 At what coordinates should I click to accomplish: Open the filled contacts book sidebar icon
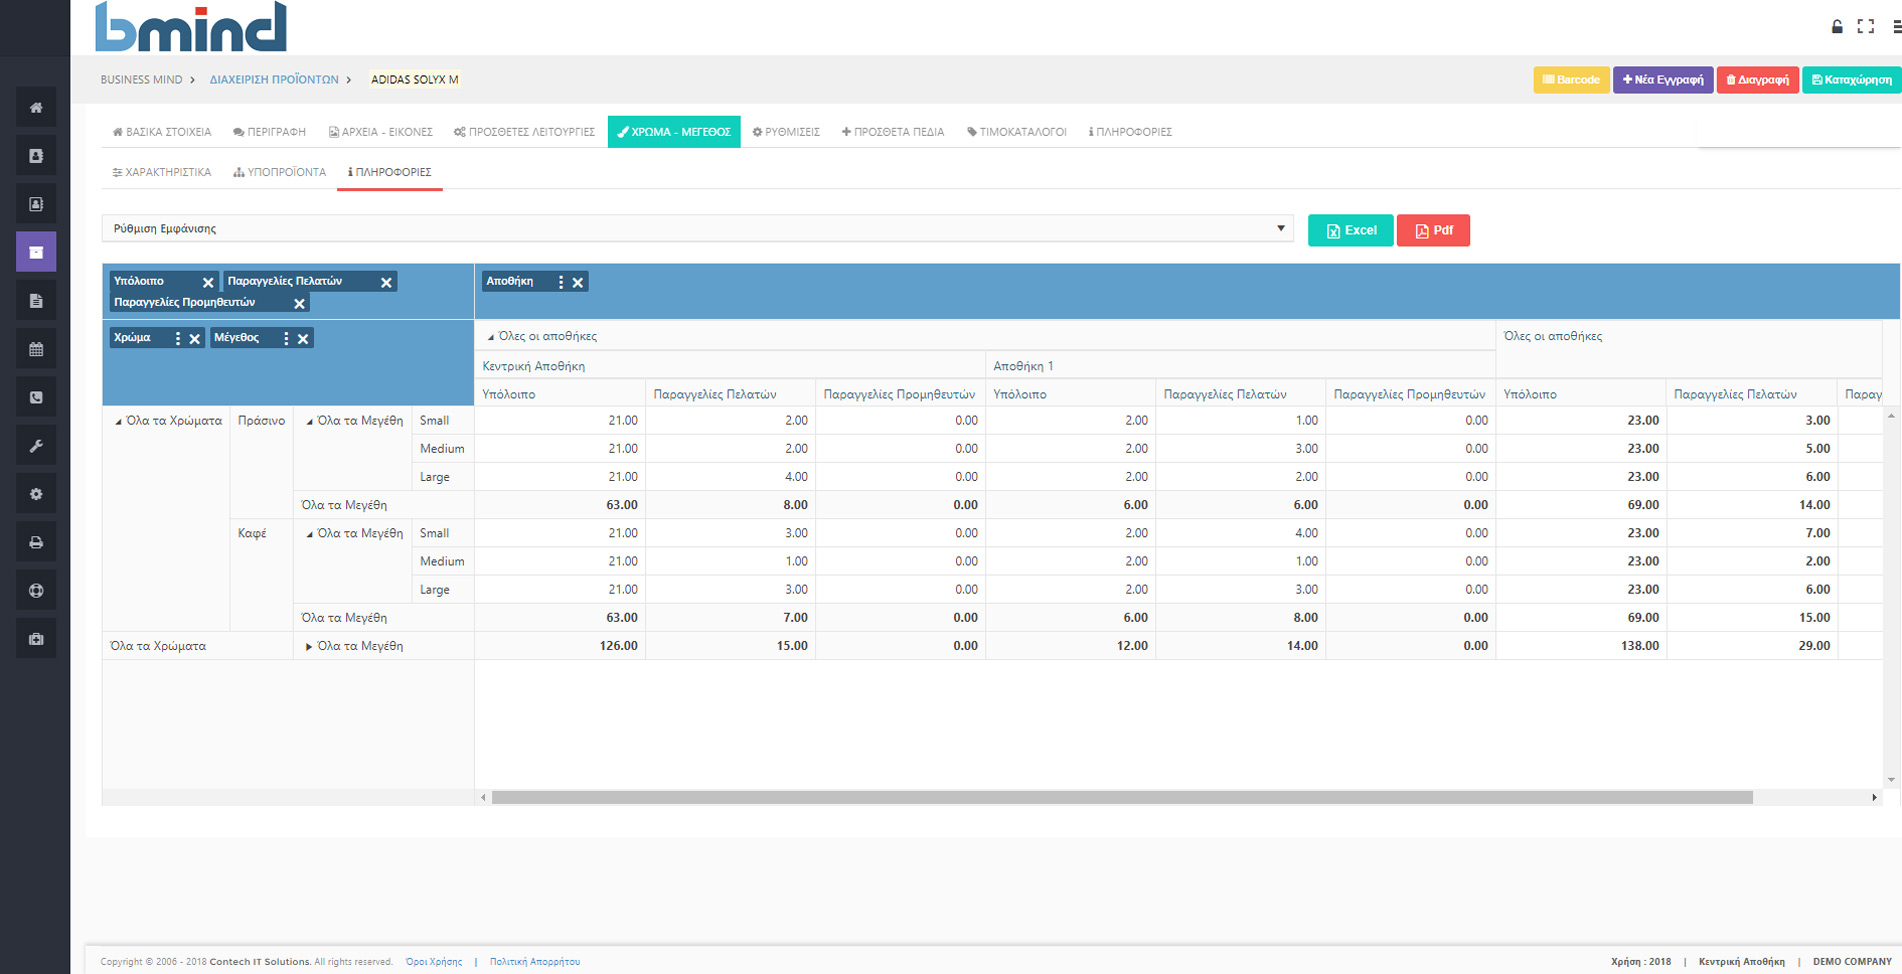[x=36, y=156]
